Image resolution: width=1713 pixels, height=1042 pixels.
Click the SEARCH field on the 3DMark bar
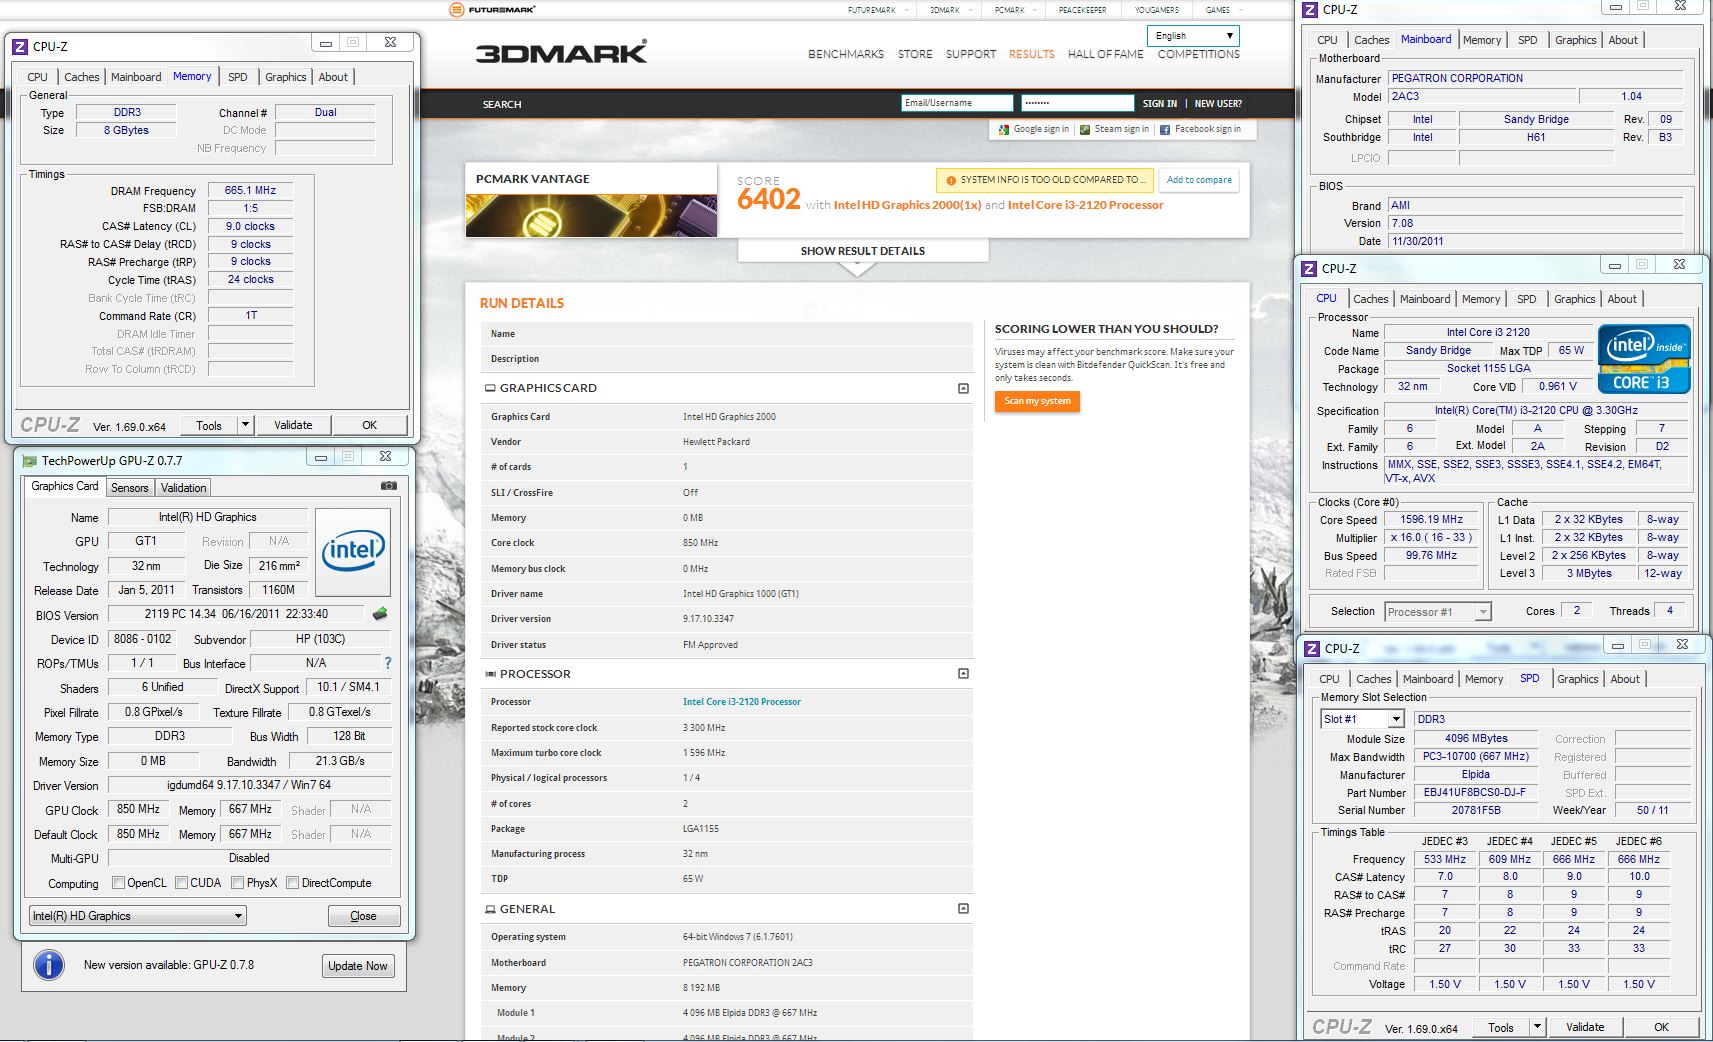click(x=502, y=104)
